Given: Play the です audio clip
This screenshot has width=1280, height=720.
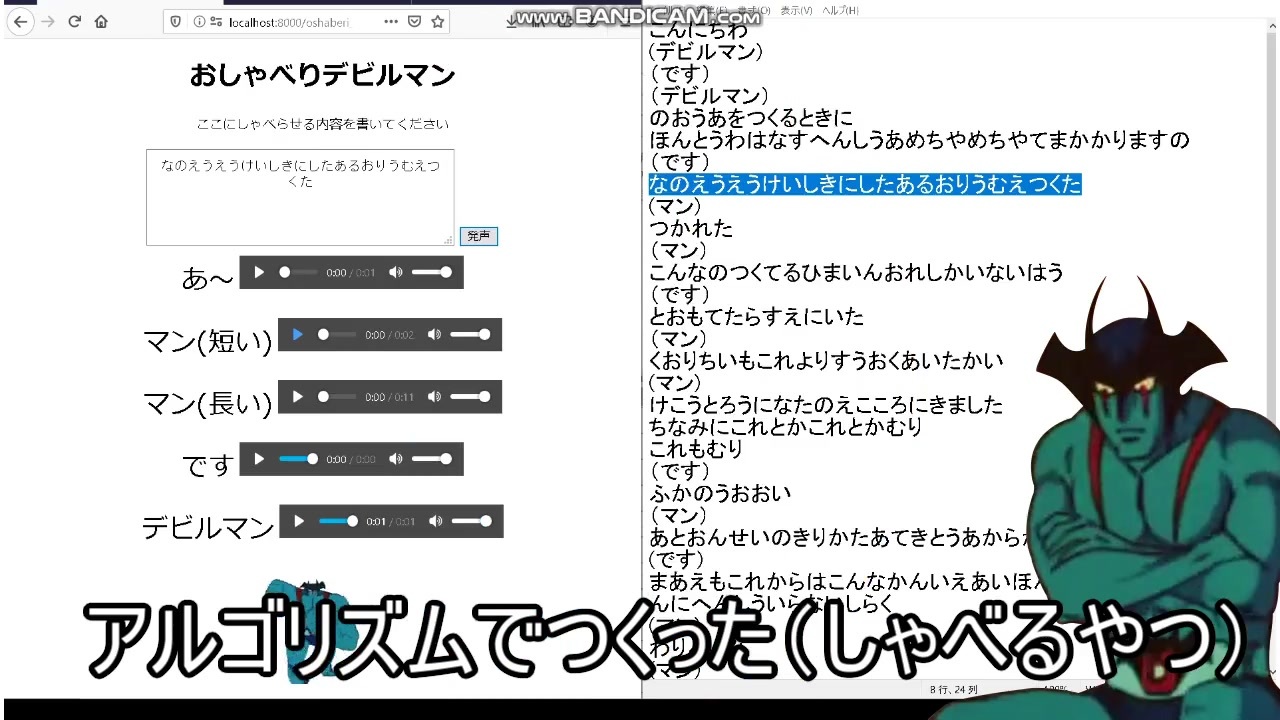Looking at the screenshot, I should coord(259,459).
